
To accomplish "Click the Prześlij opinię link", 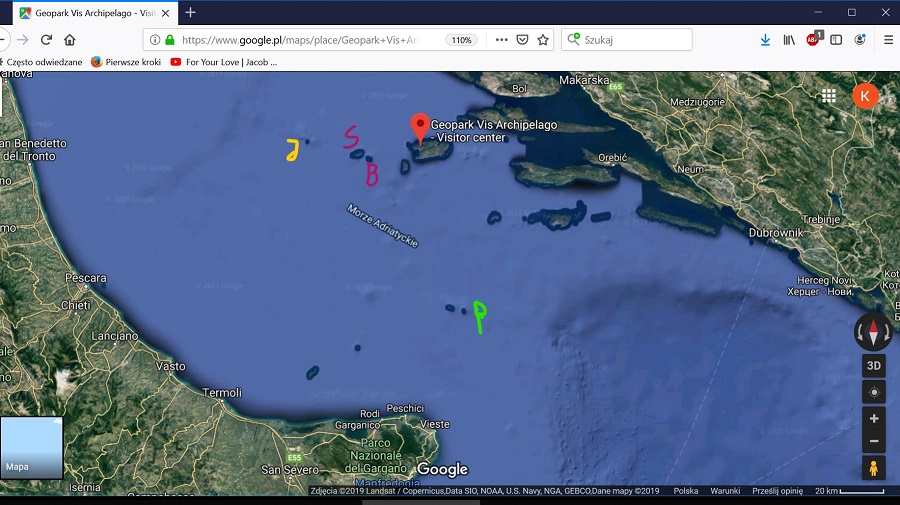I will (x=778, y=491).
